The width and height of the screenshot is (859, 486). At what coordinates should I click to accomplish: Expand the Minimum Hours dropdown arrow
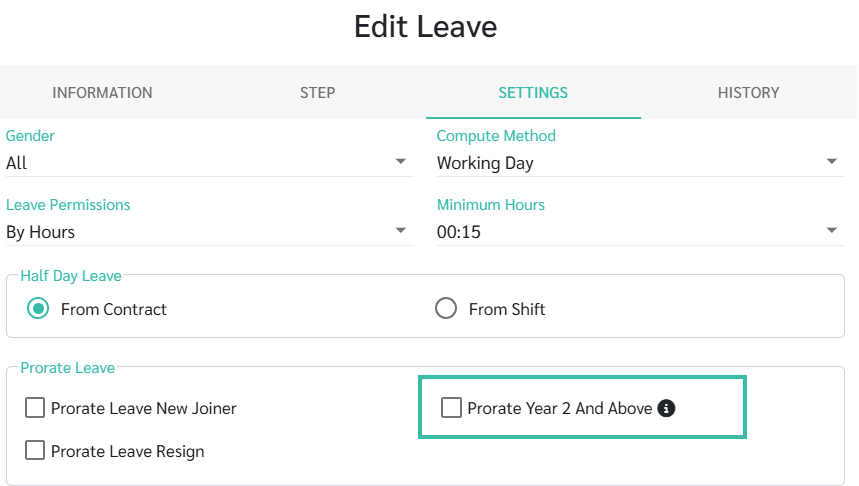(x=832, y=231)
